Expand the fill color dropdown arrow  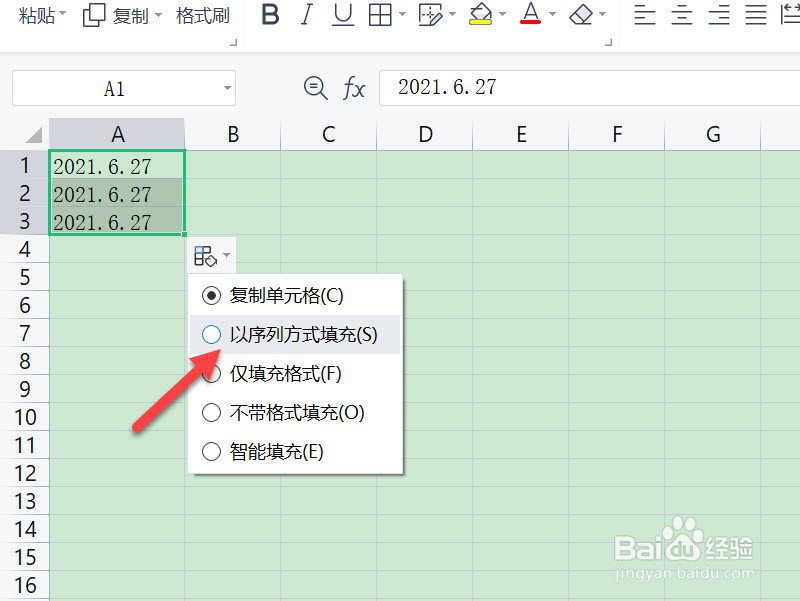(502, 14)
